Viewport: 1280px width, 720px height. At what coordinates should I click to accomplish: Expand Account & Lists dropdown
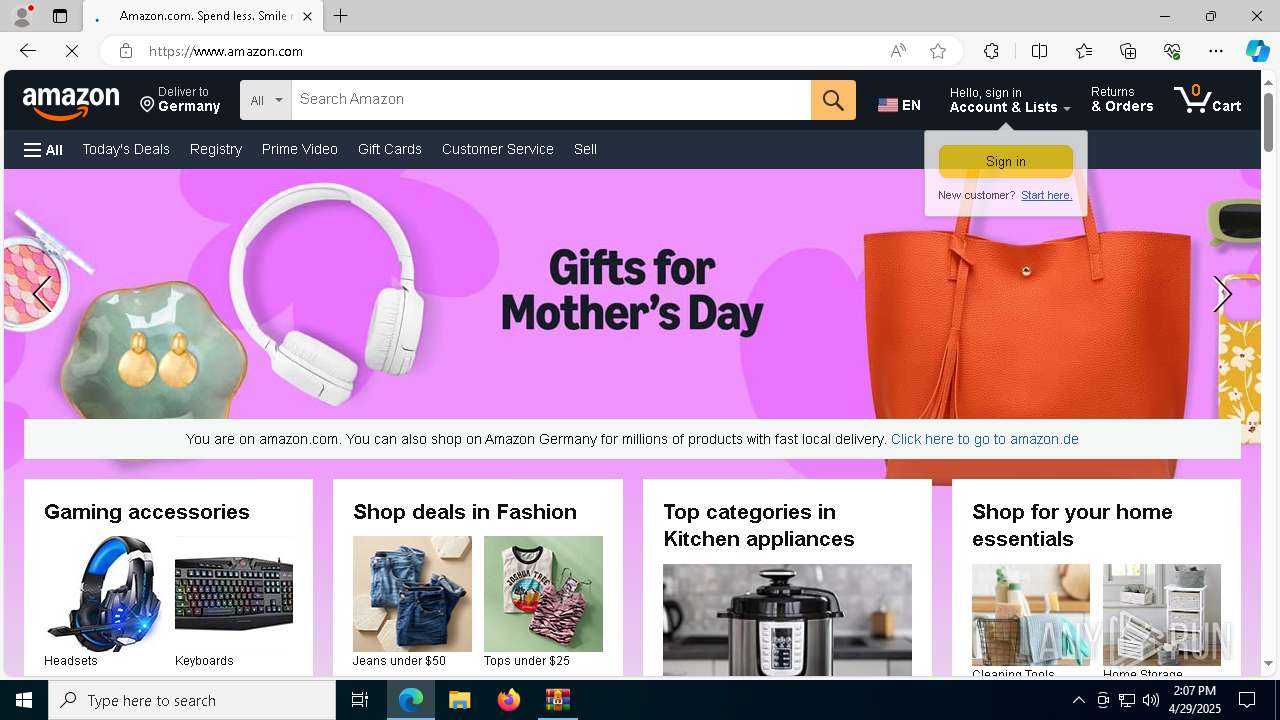(x=1010, y=100)
